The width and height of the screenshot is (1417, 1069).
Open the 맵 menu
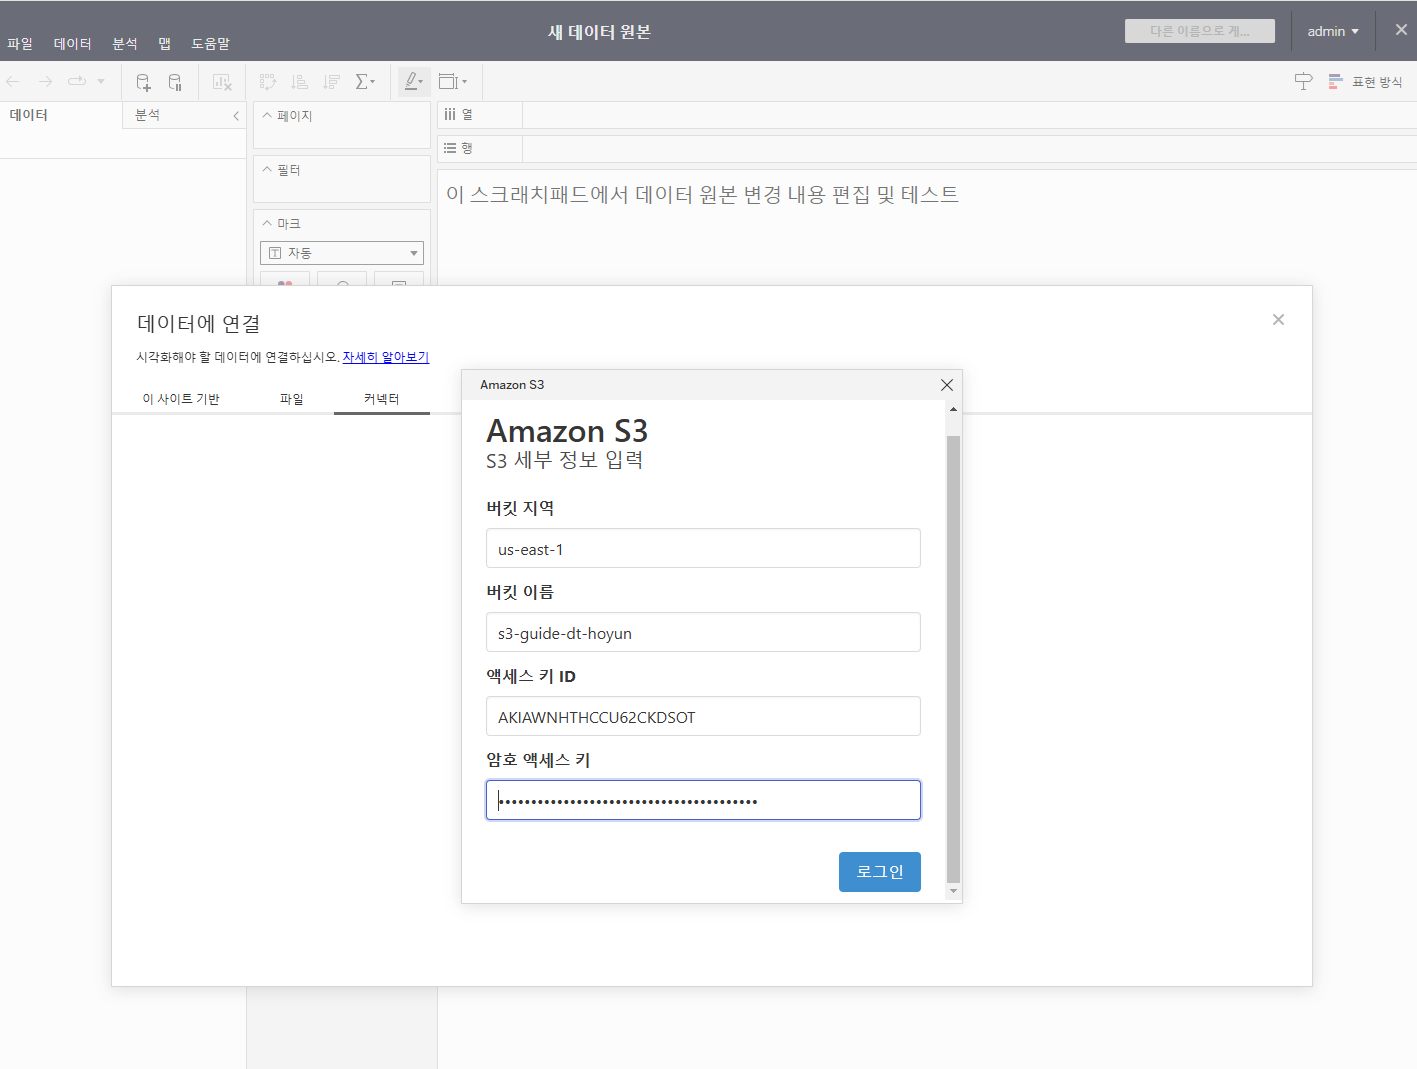tap(164, 44)
